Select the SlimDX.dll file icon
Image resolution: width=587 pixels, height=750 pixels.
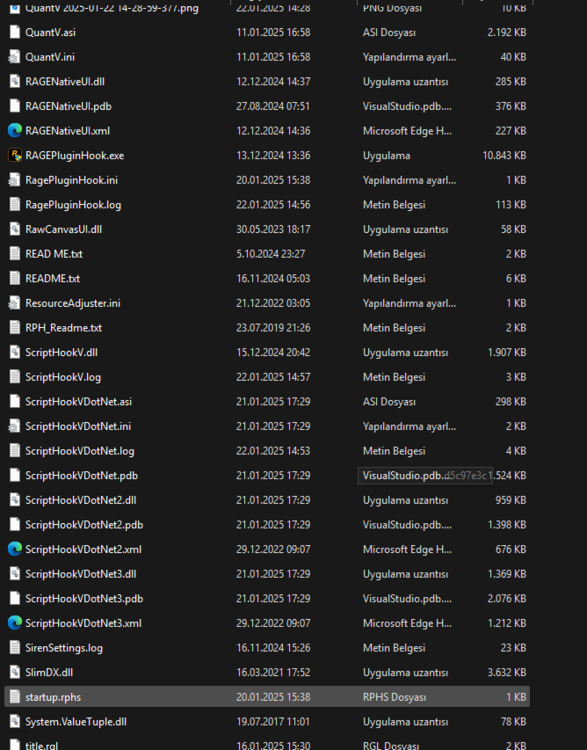15,672
